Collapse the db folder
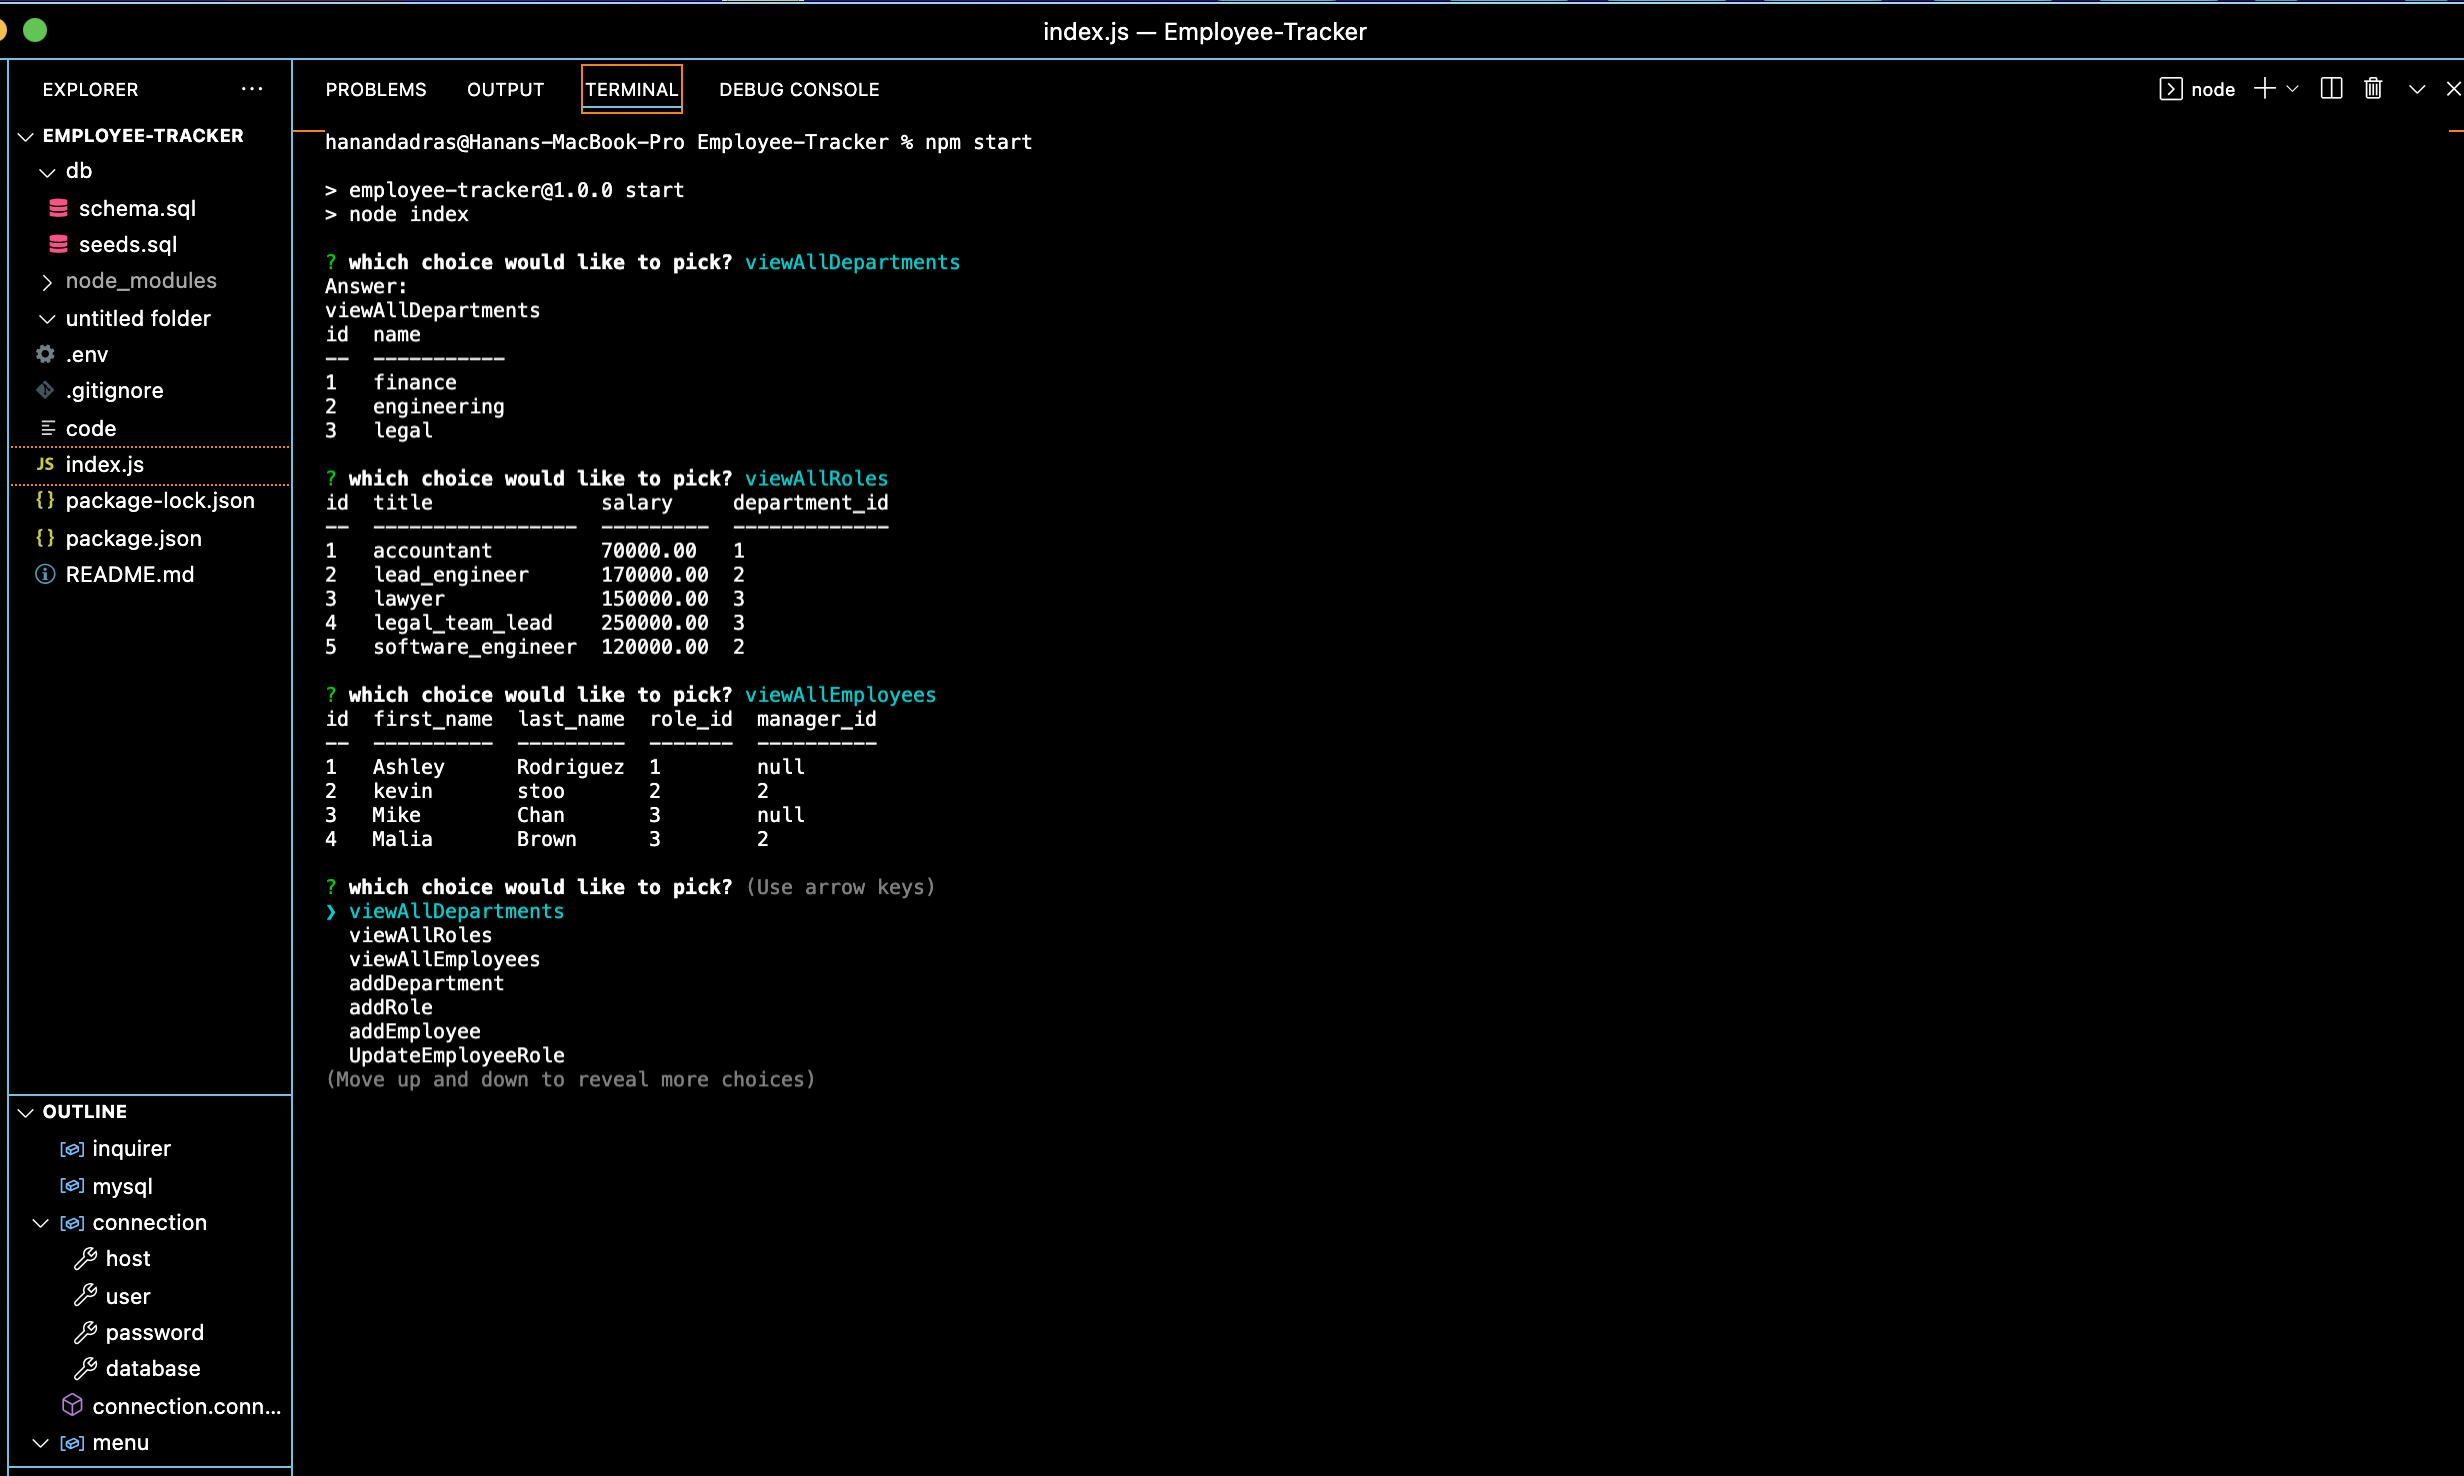2464x1476 pixels. click(x=46, y=172)
